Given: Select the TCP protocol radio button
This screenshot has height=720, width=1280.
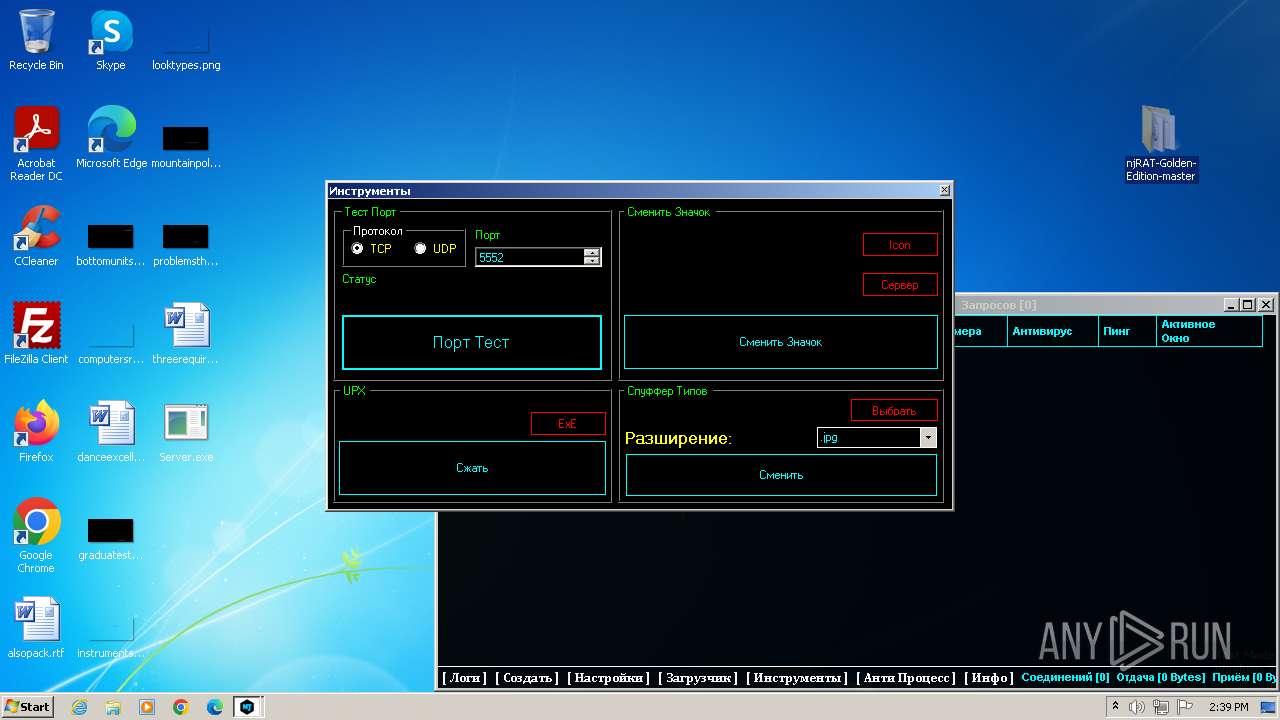Looking at the screenshot, I should click(358, 248).
